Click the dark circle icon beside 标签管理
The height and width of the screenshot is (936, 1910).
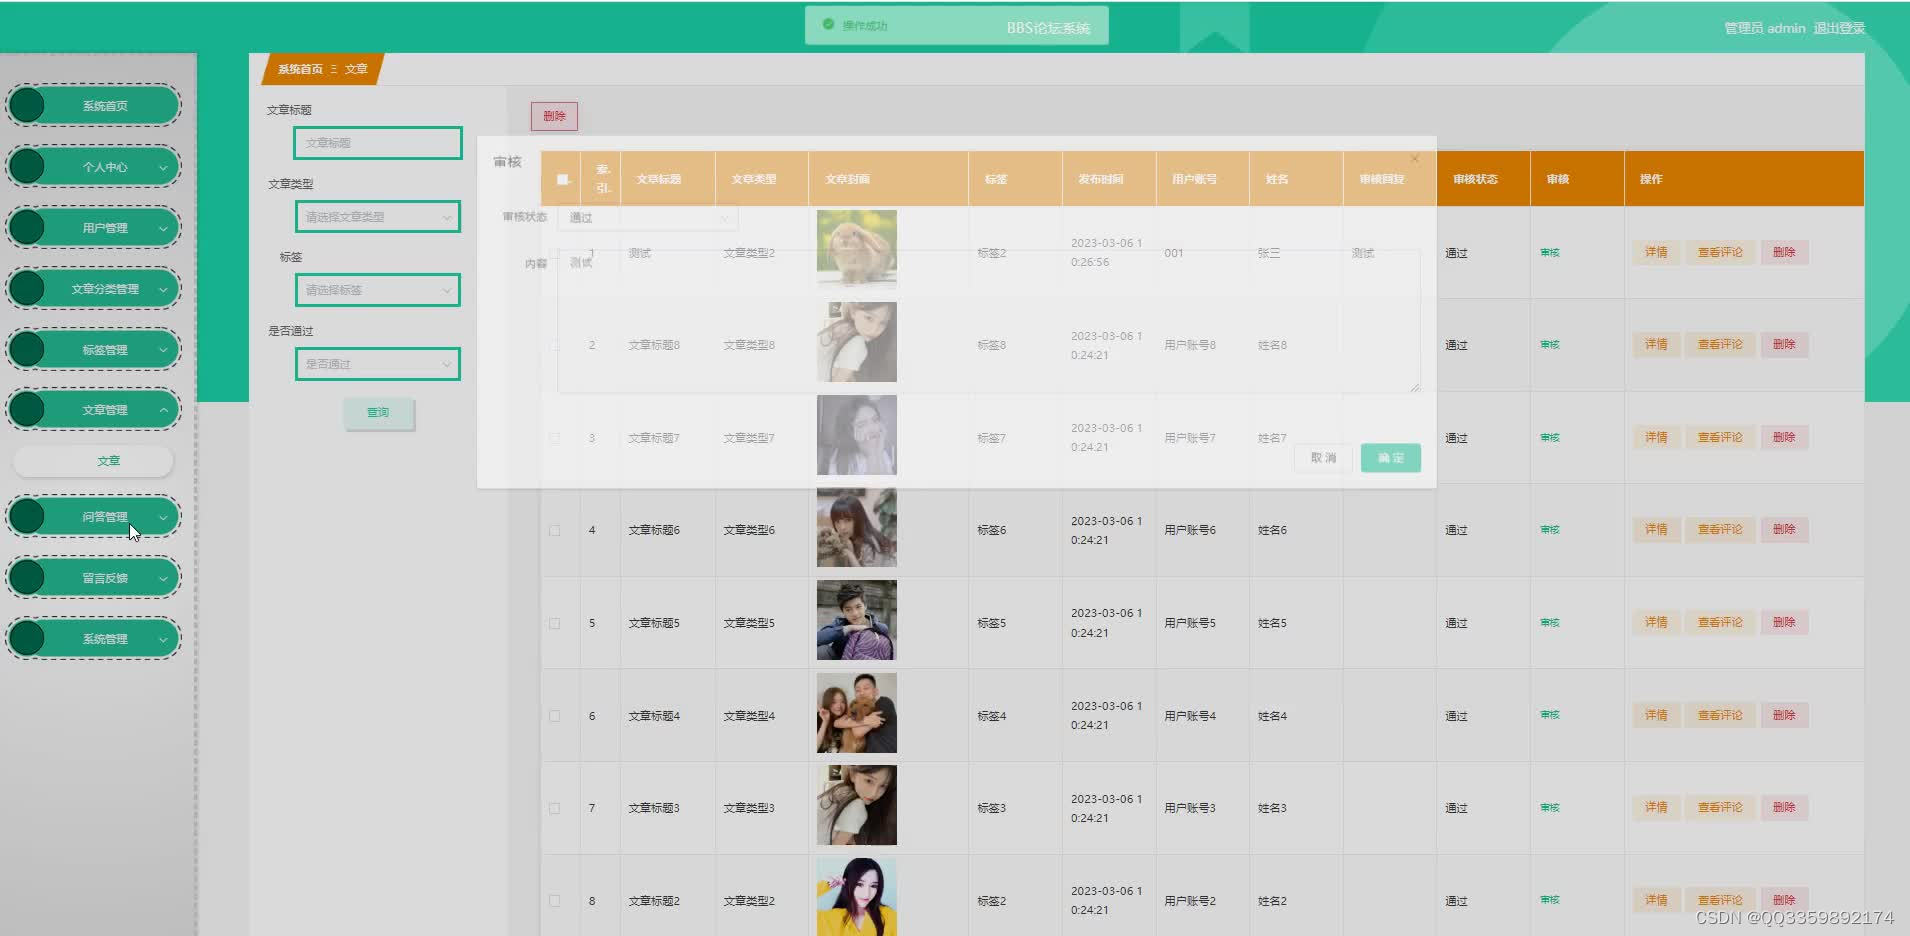(28, 349)
